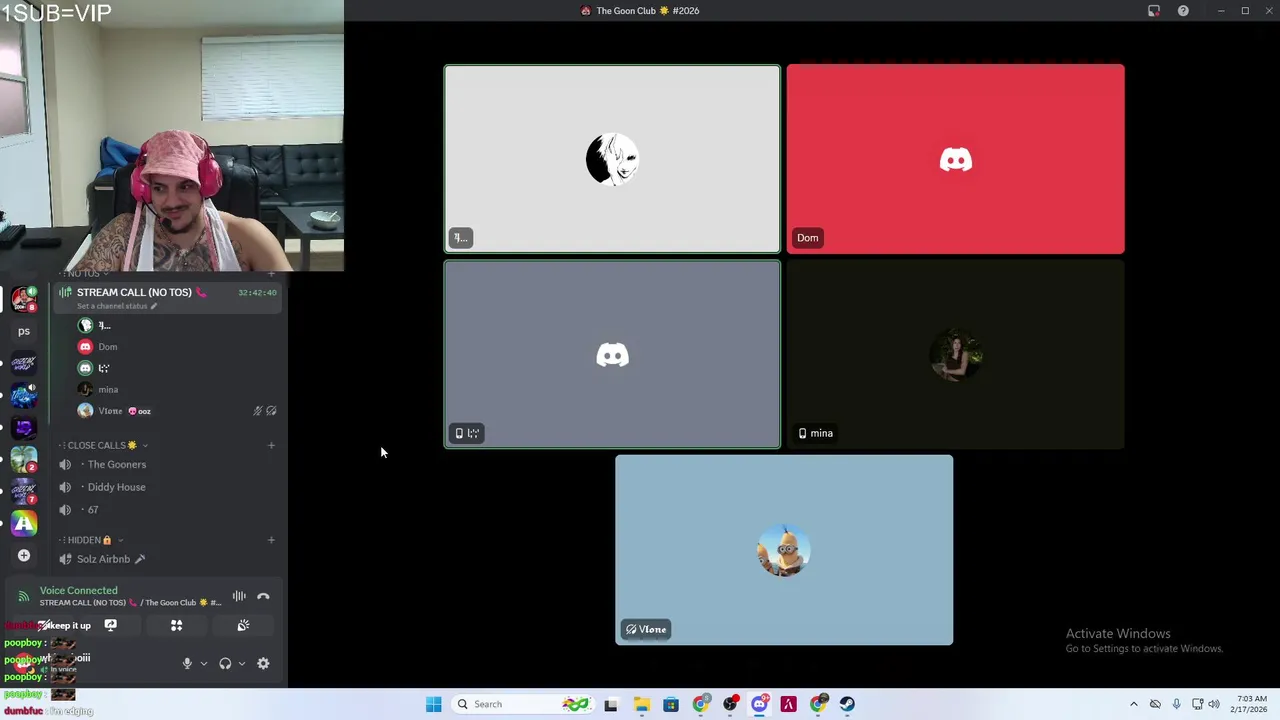Image resolution: width=1280 pixels, height=720 pixels.
Task: Focus mina's dark video tile
Action: coord(955,354)
